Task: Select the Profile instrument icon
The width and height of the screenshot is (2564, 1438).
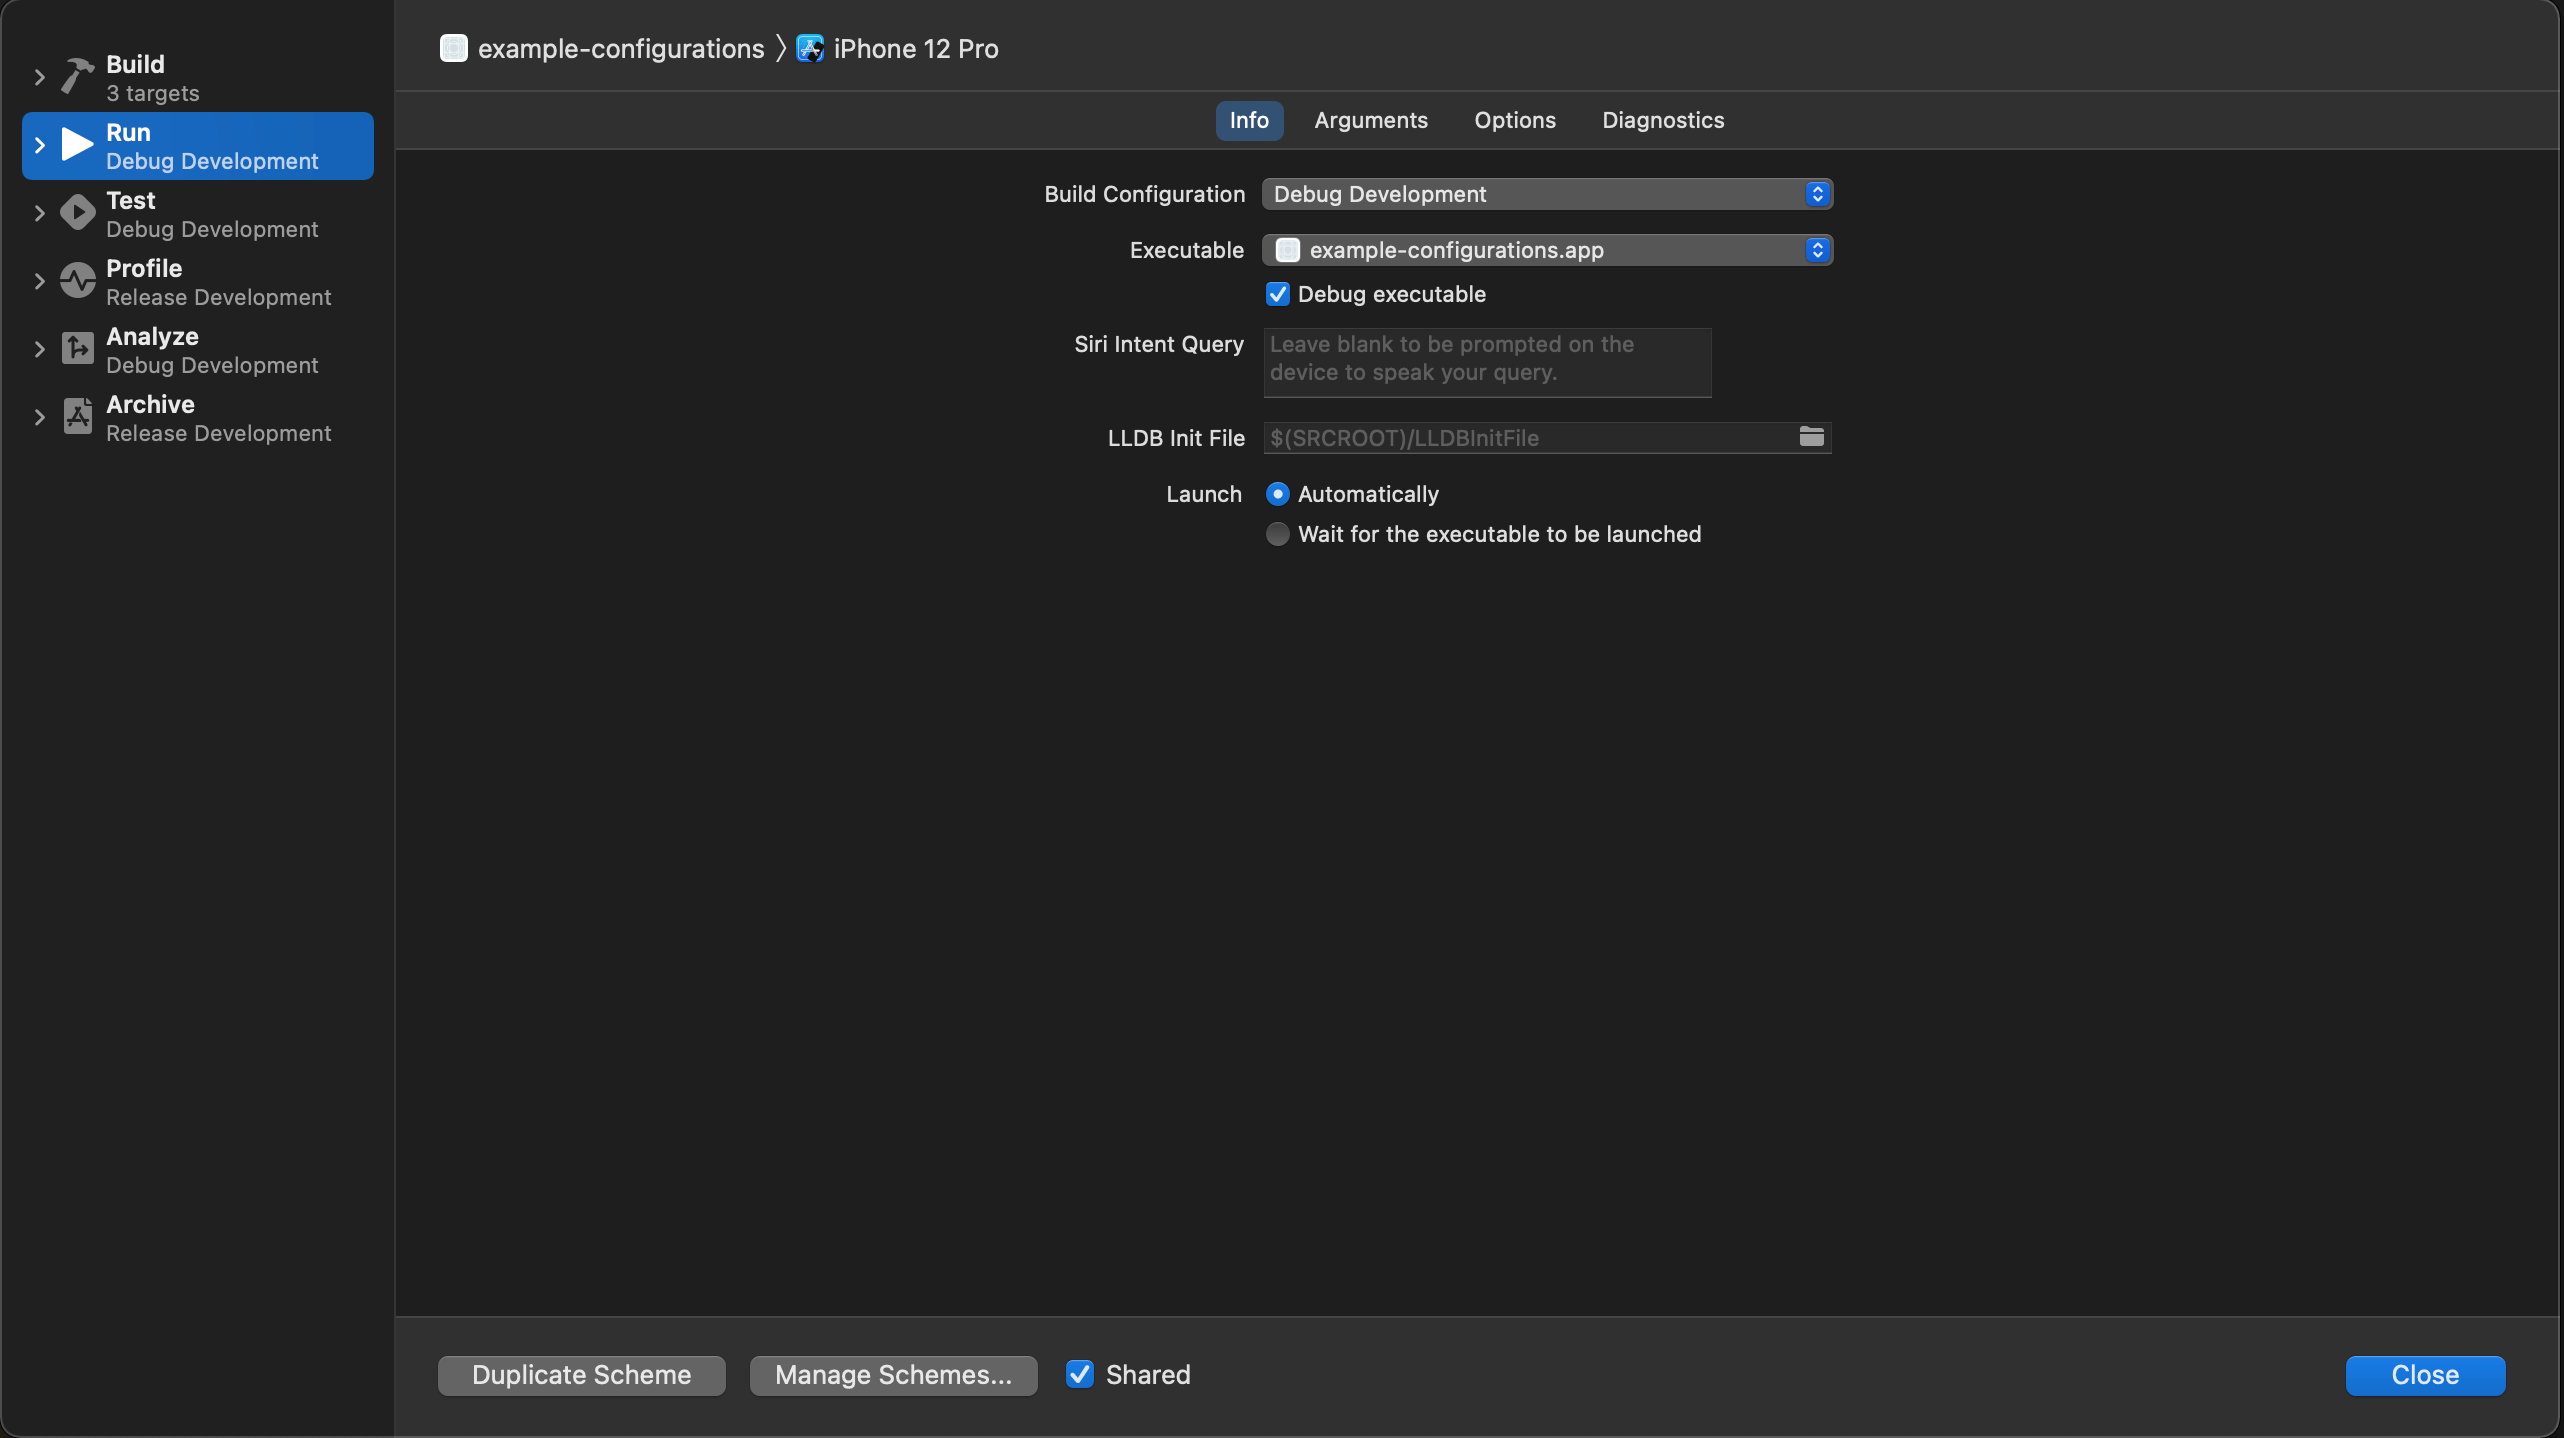Action: point(77,281)
